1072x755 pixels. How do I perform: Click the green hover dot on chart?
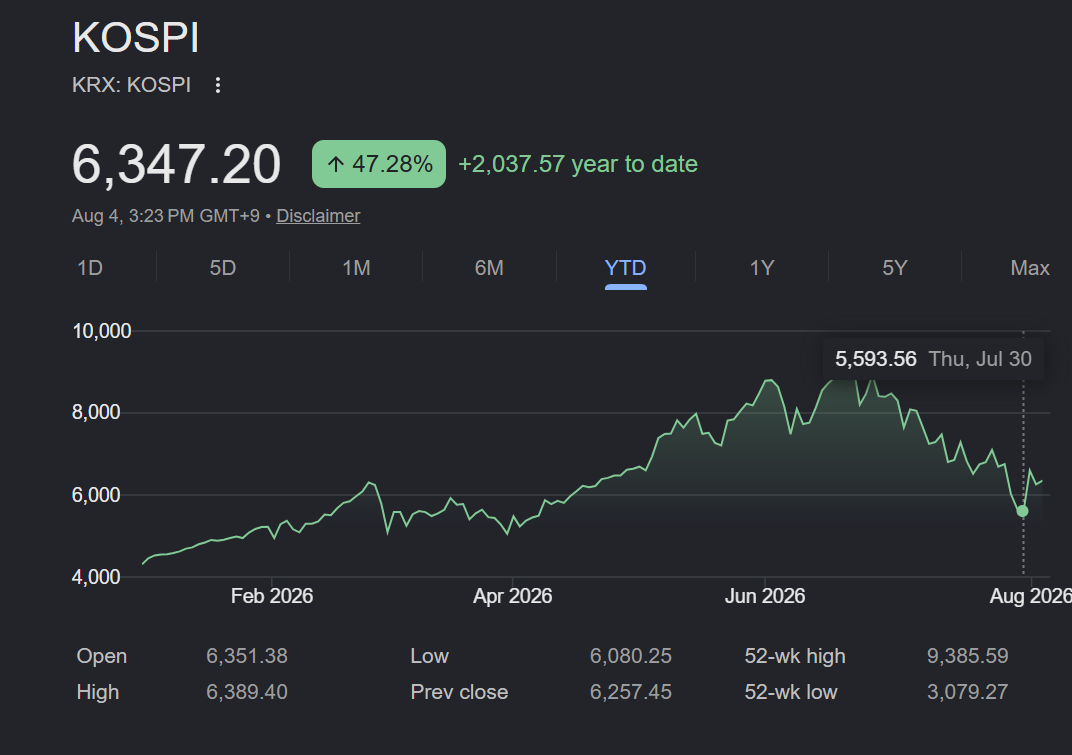pos(1022,511)
